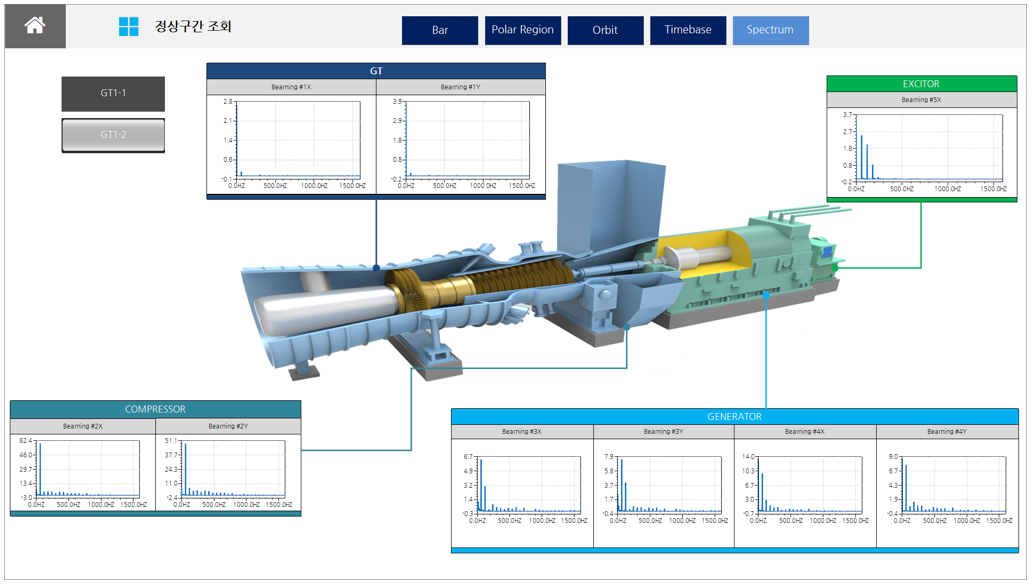The height and width of the screenshot is (585, 1032).
Task: Choose the GT1-2 unit button
Action: click(x=113, y=135)
